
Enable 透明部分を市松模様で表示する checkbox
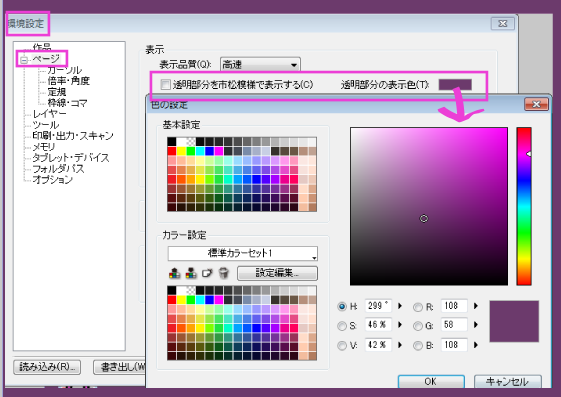tap(165, 84)
